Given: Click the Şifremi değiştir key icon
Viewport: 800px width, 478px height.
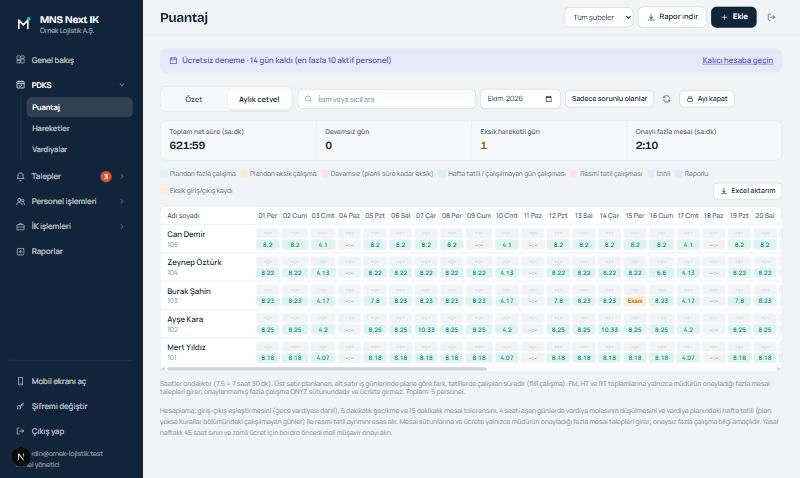Looking at the screenshot, I should click(20, 406).
